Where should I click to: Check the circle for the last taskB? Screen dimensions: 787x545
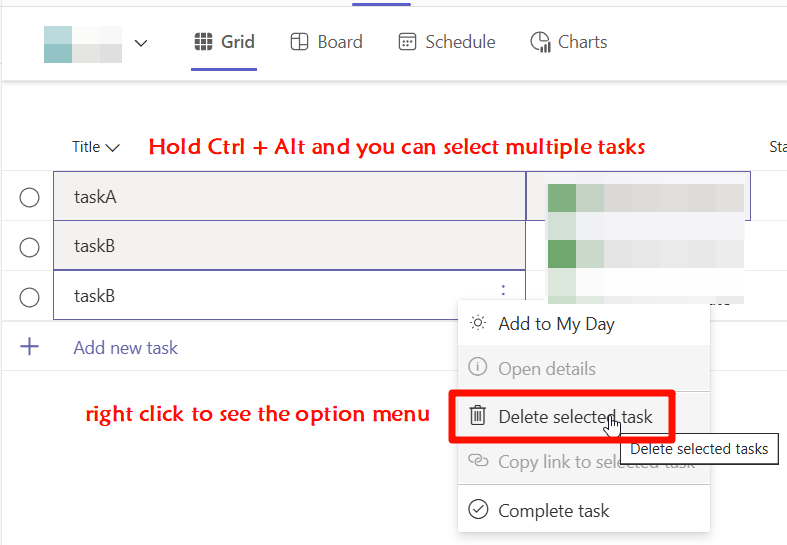[30, 298]
